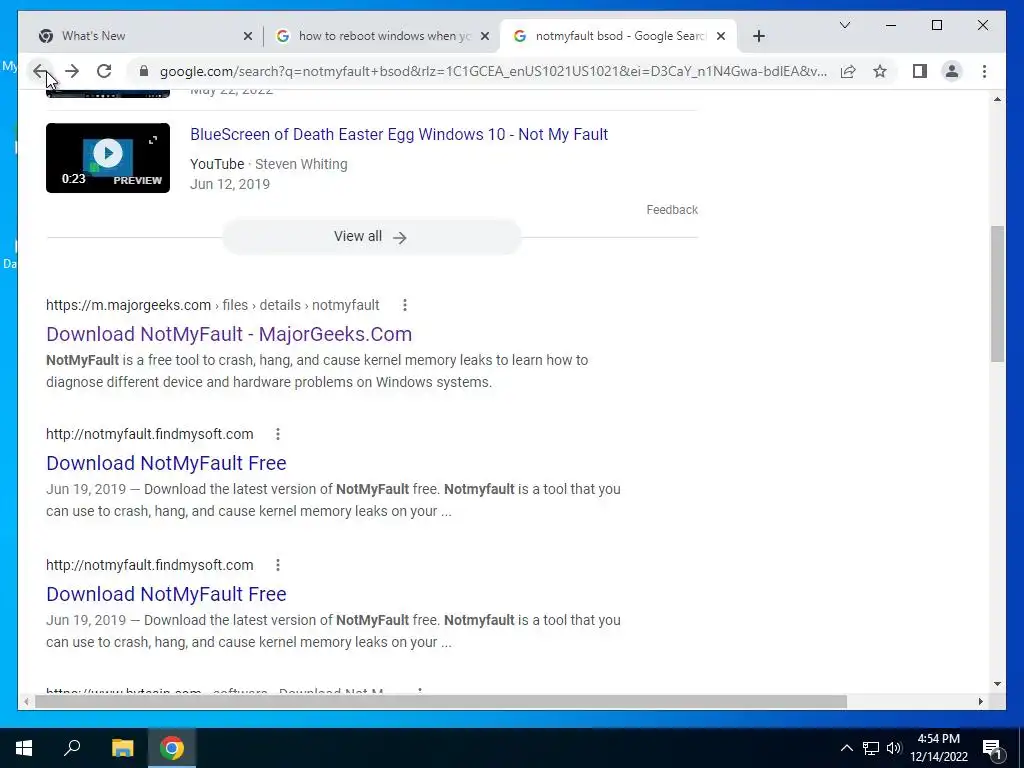Open the notification center icon

pos(993,749)
